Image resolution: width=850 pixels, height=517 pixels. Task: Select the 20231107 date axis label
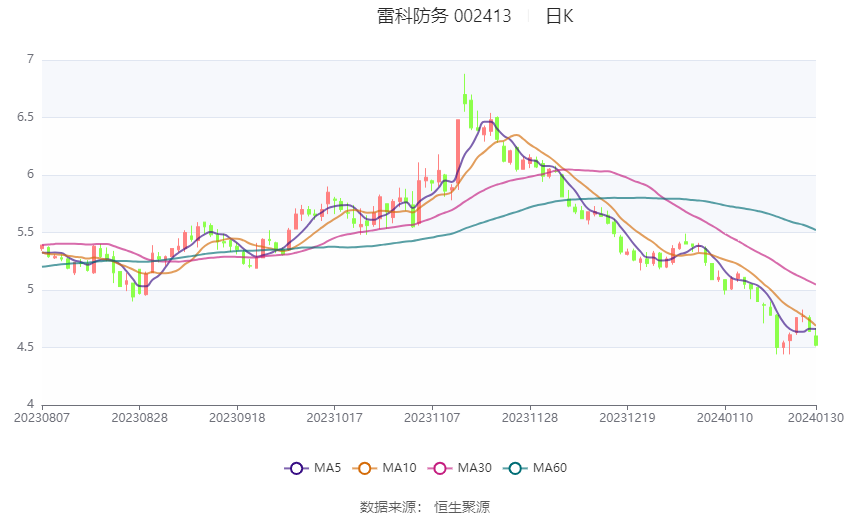[432, 418]
